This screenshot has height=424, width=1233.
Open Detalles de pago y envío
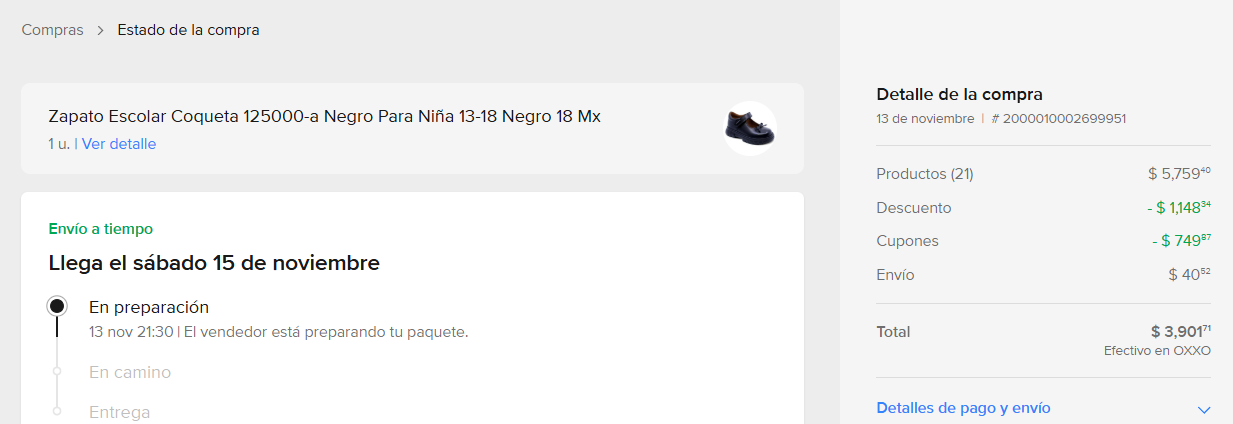[963, 408]
